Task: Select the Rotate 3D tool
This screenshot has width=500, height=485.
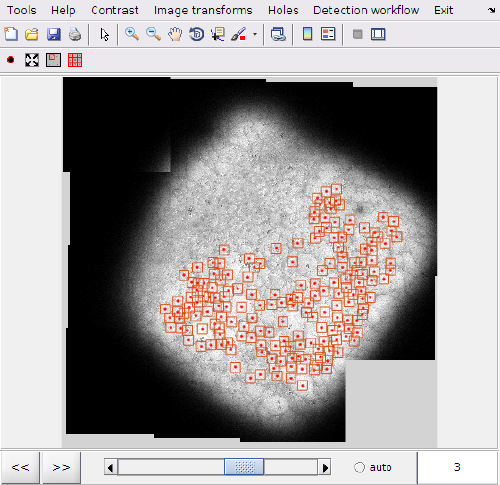Action: coord(197,34)
